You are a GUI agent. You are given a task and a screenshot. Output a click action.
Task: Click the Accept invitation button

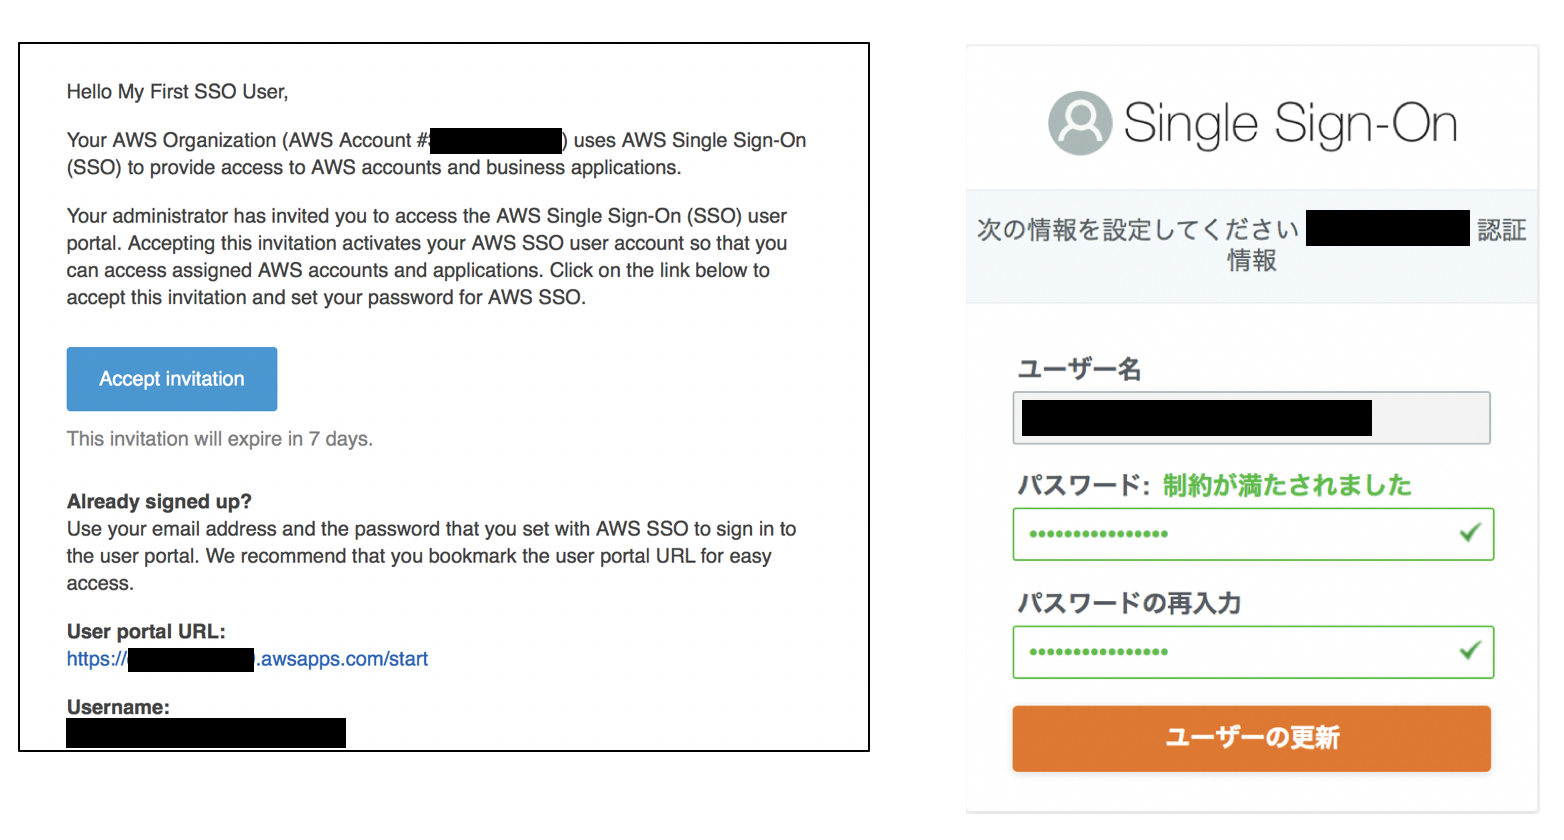172,379
